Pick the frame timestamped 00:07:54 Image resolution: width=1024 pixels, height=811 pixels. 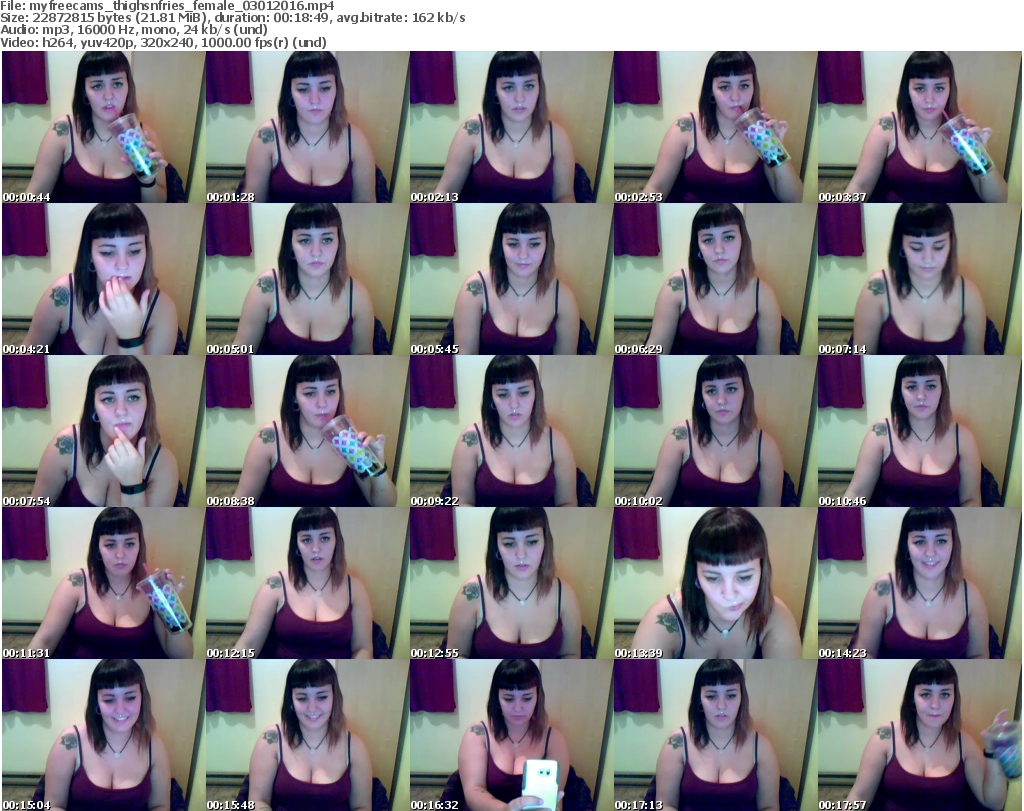(x=103, y=431)
